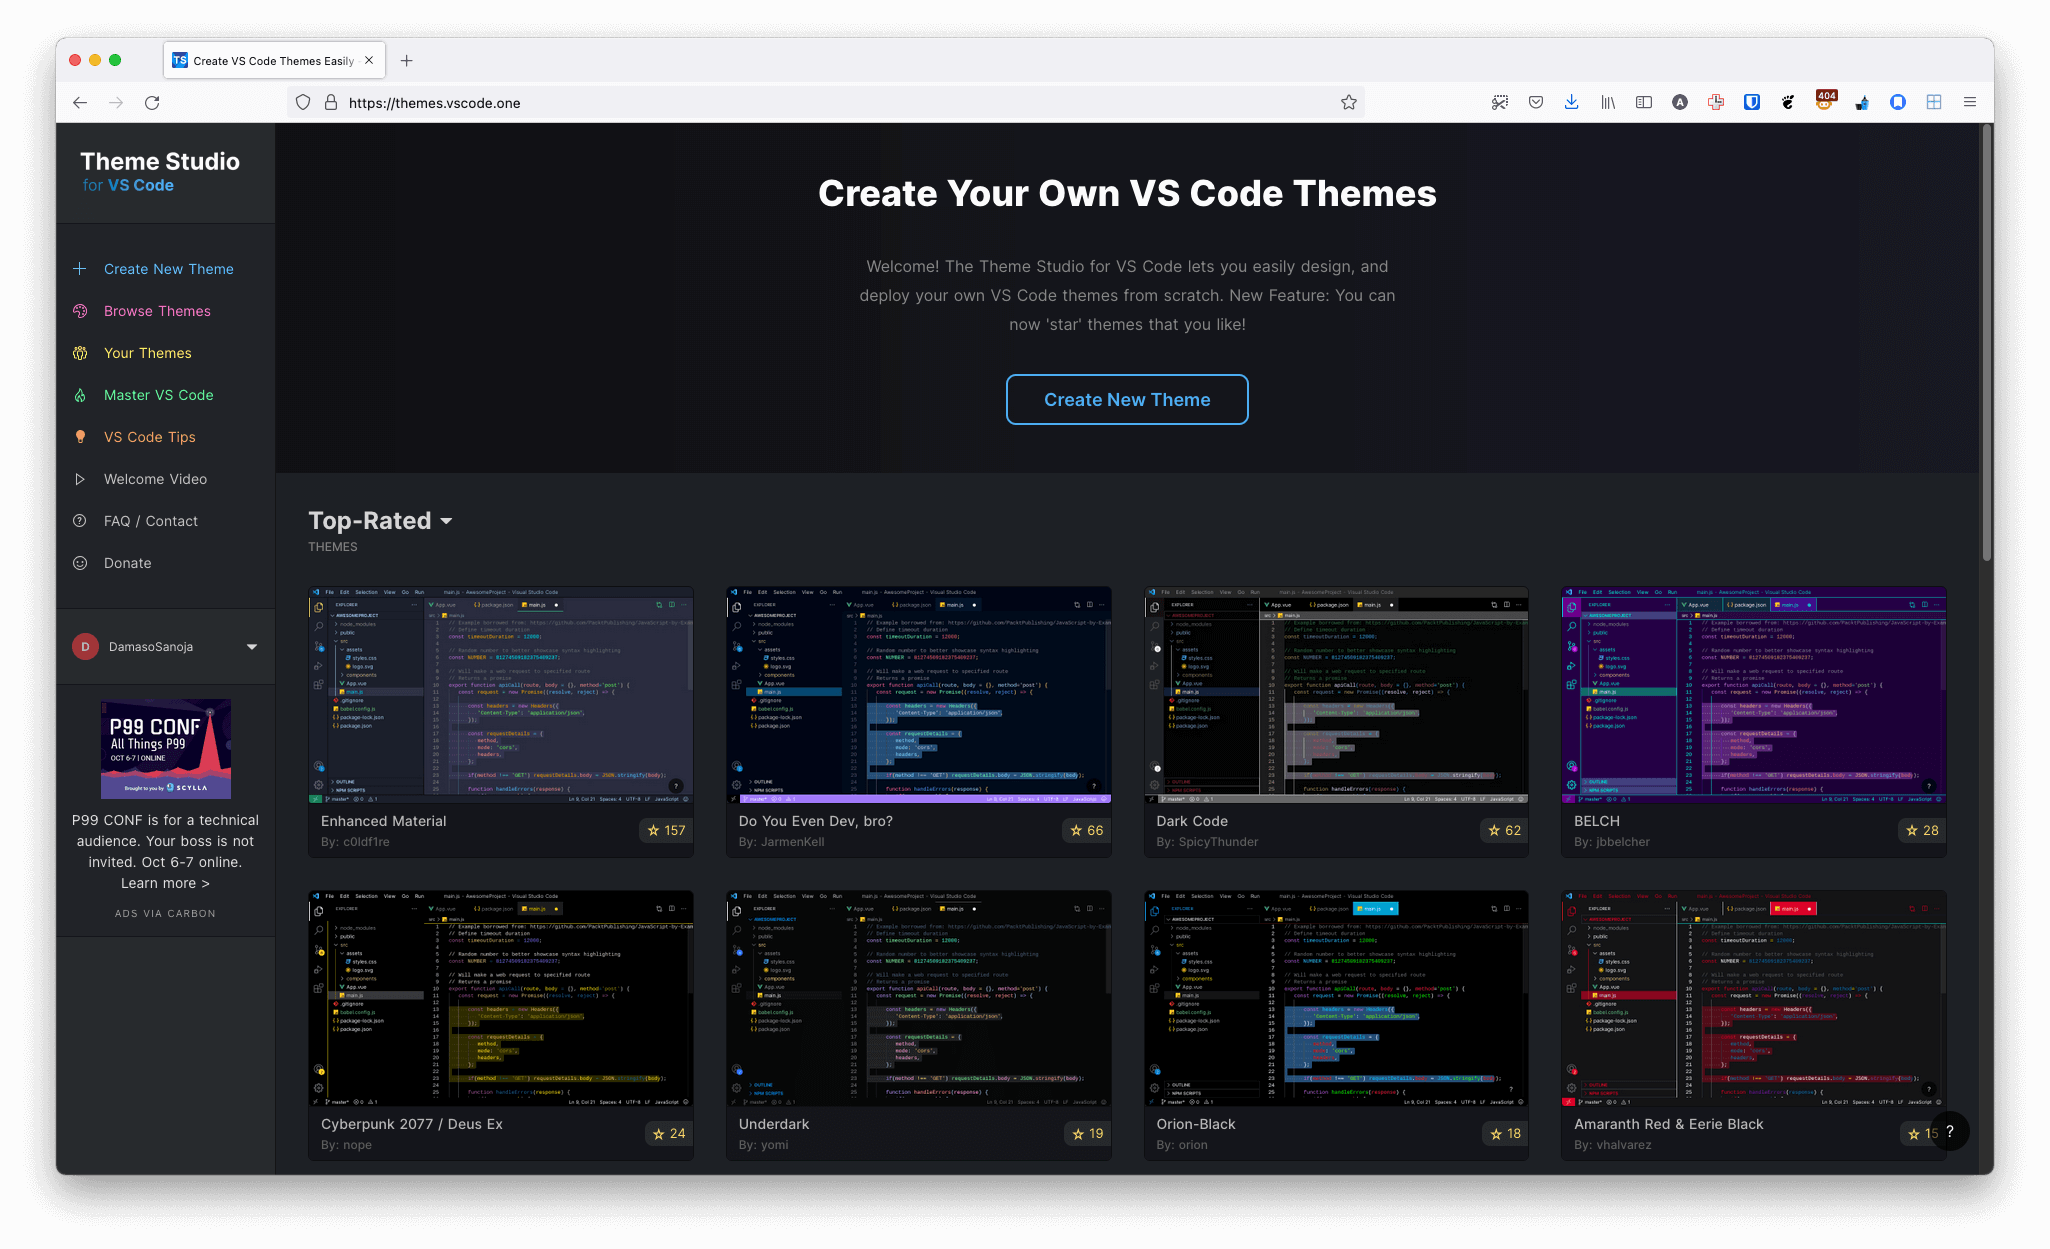Click the play icon beside Welcome Video

click(x=80, y=479)
